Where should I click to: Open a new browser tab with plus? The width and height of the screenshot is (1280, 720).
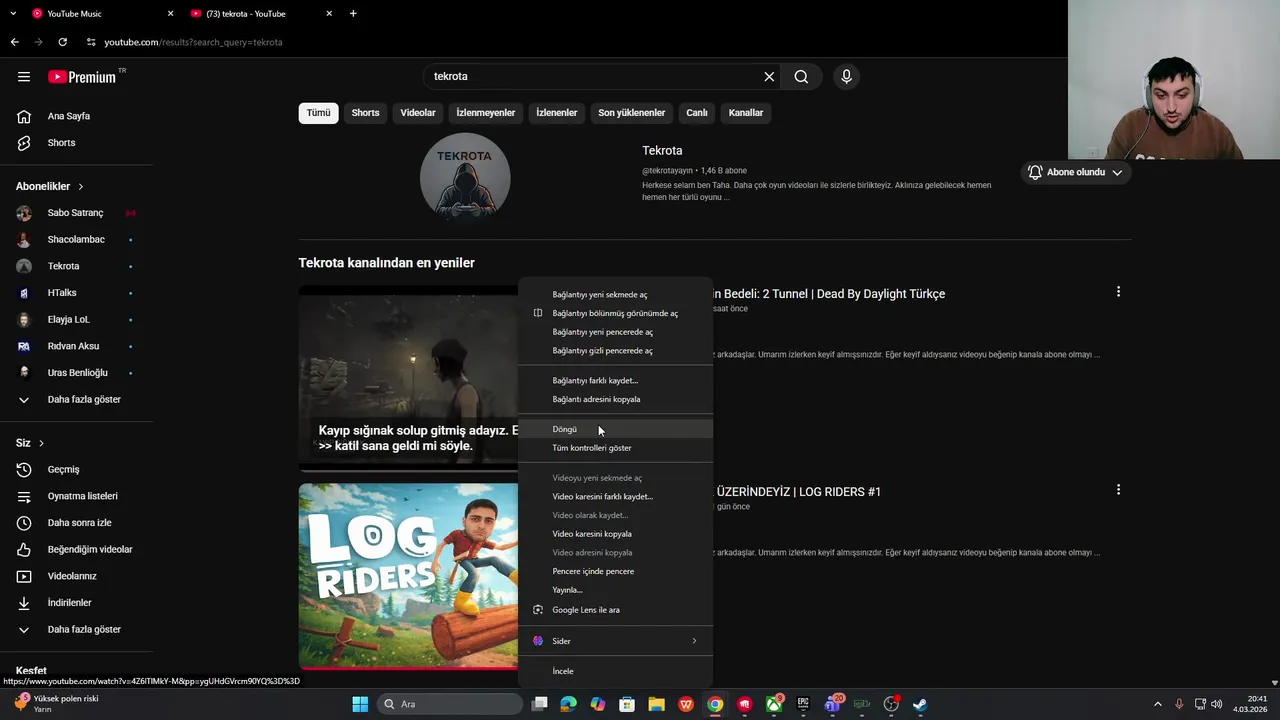(x=353, y=14)
